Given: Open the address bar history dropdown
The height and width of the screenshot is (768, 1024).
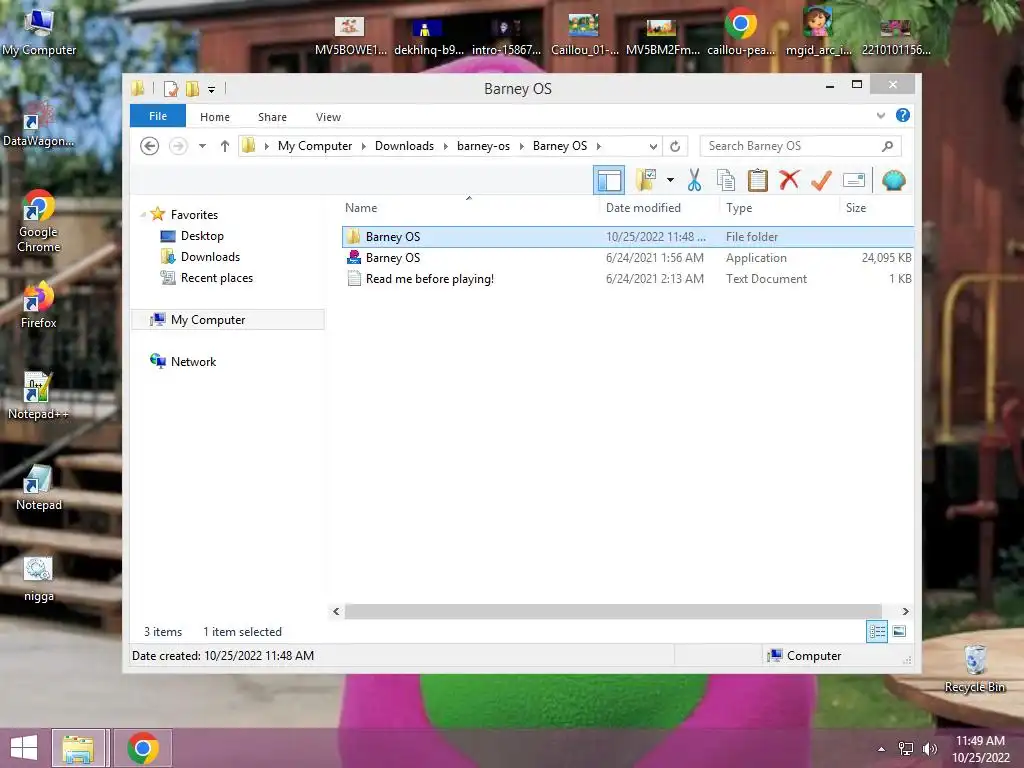Looking at the screenshot, I should (x=653, y=146).
